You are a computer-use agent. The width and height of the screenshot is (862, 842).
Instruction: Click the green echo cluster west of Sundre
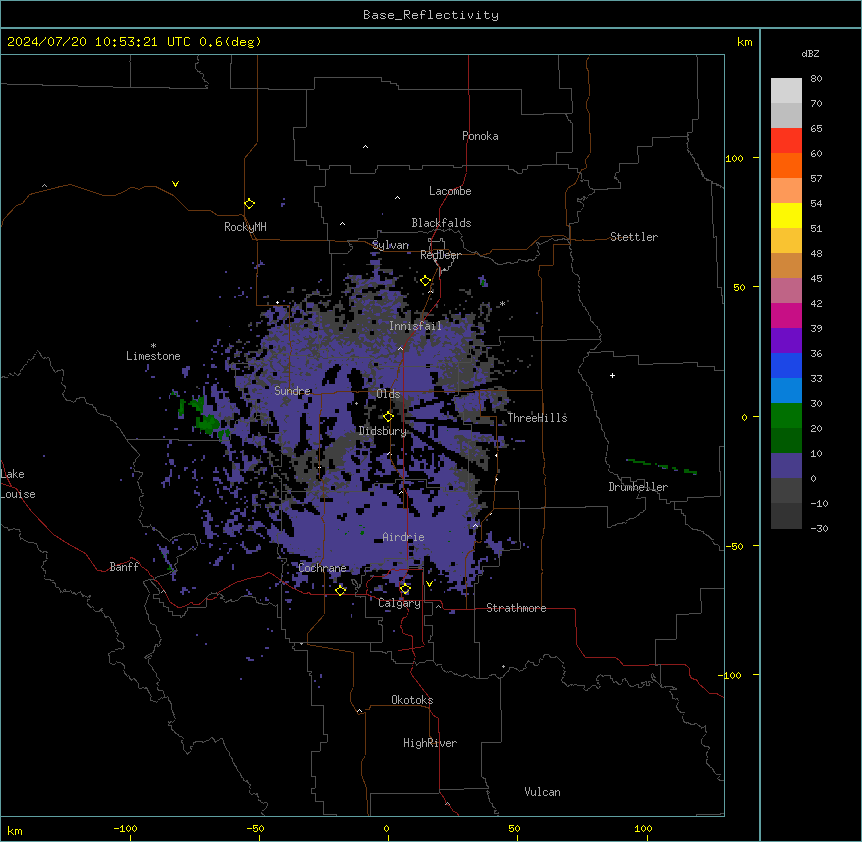click(x=202, y=416)
